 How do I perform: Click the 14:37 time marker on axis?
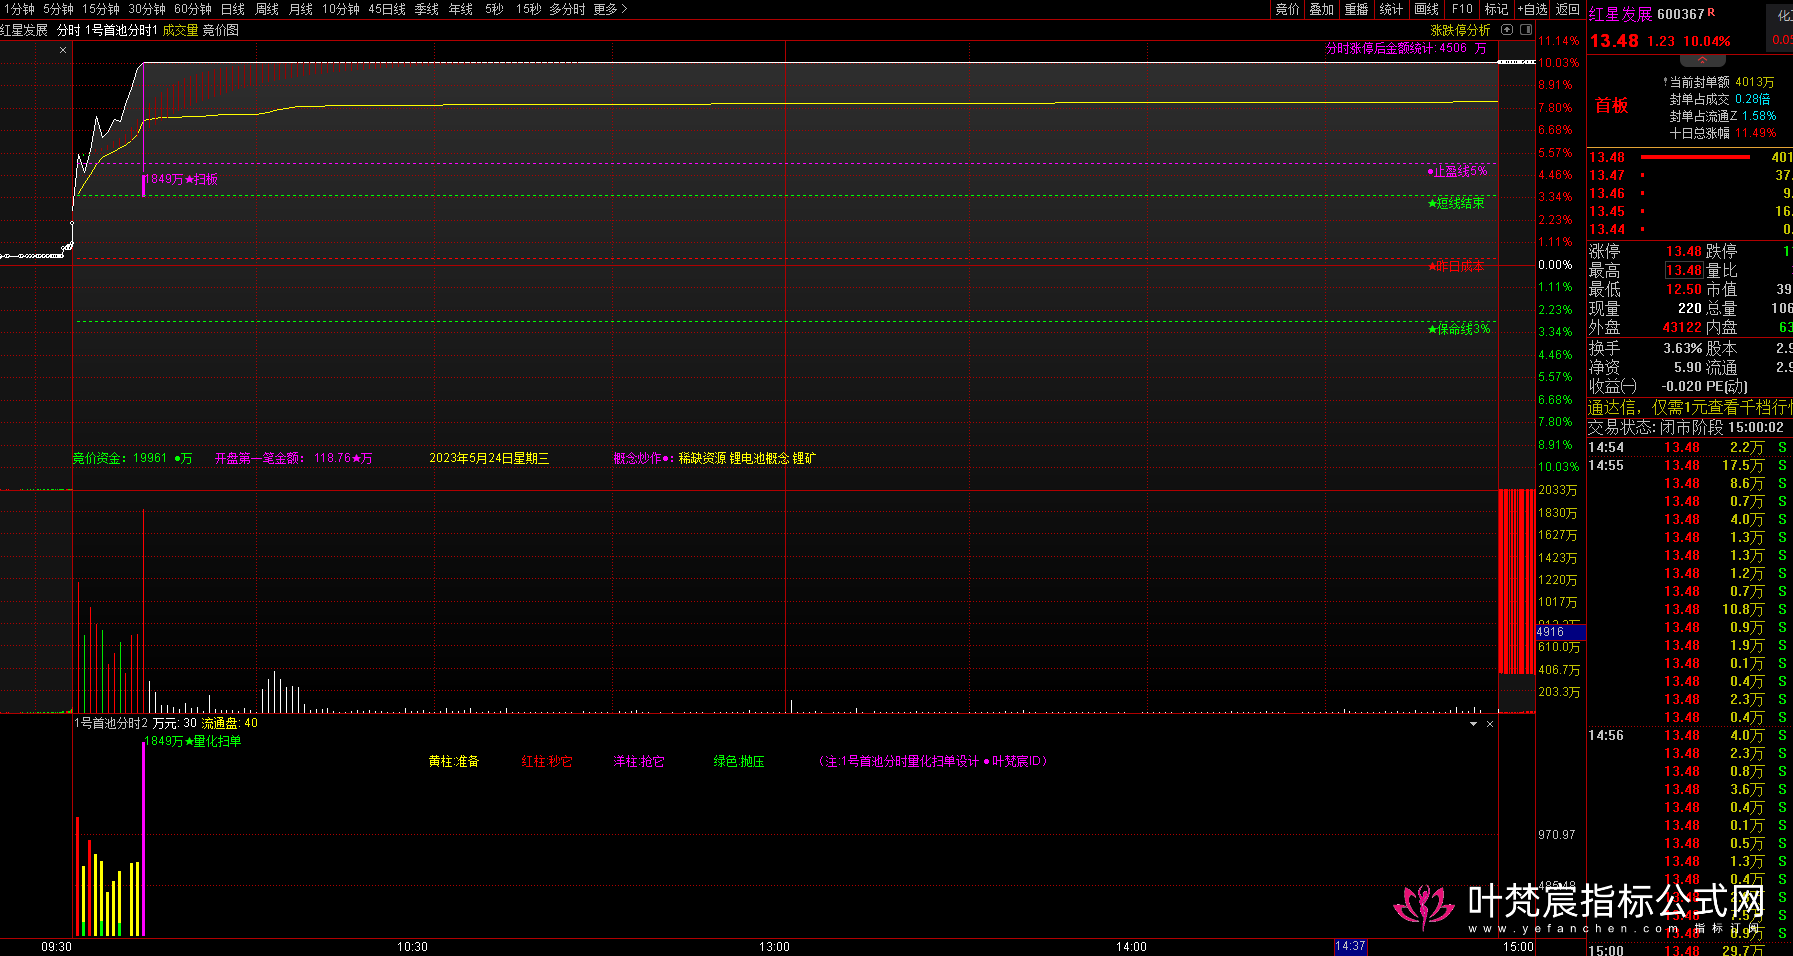click(x=1350, y=946)
